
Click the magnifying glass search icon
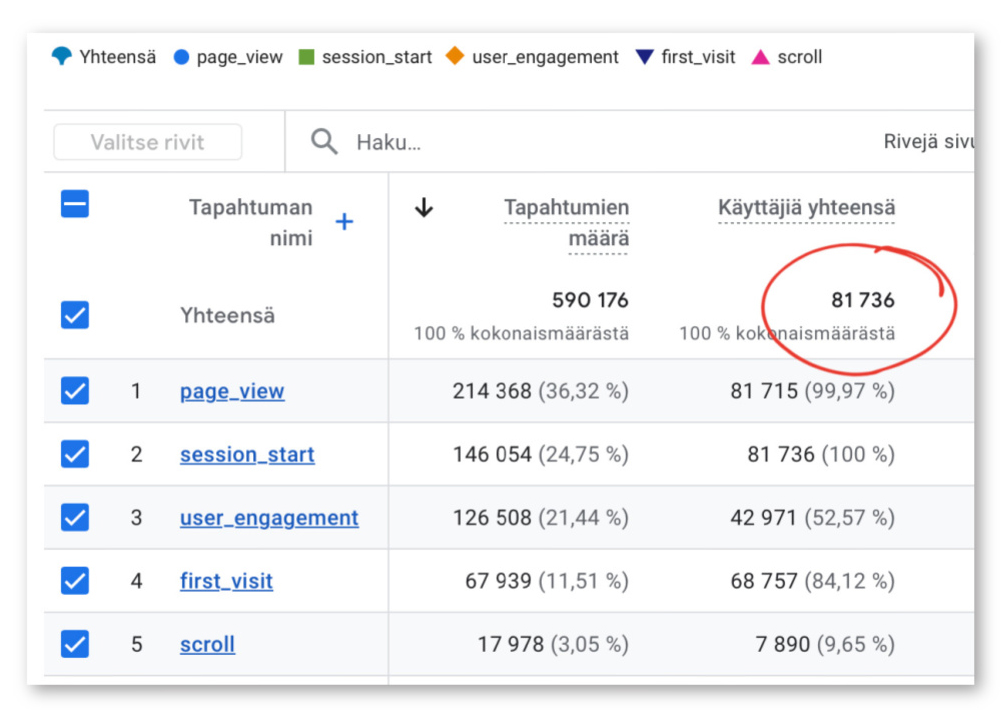324,142
